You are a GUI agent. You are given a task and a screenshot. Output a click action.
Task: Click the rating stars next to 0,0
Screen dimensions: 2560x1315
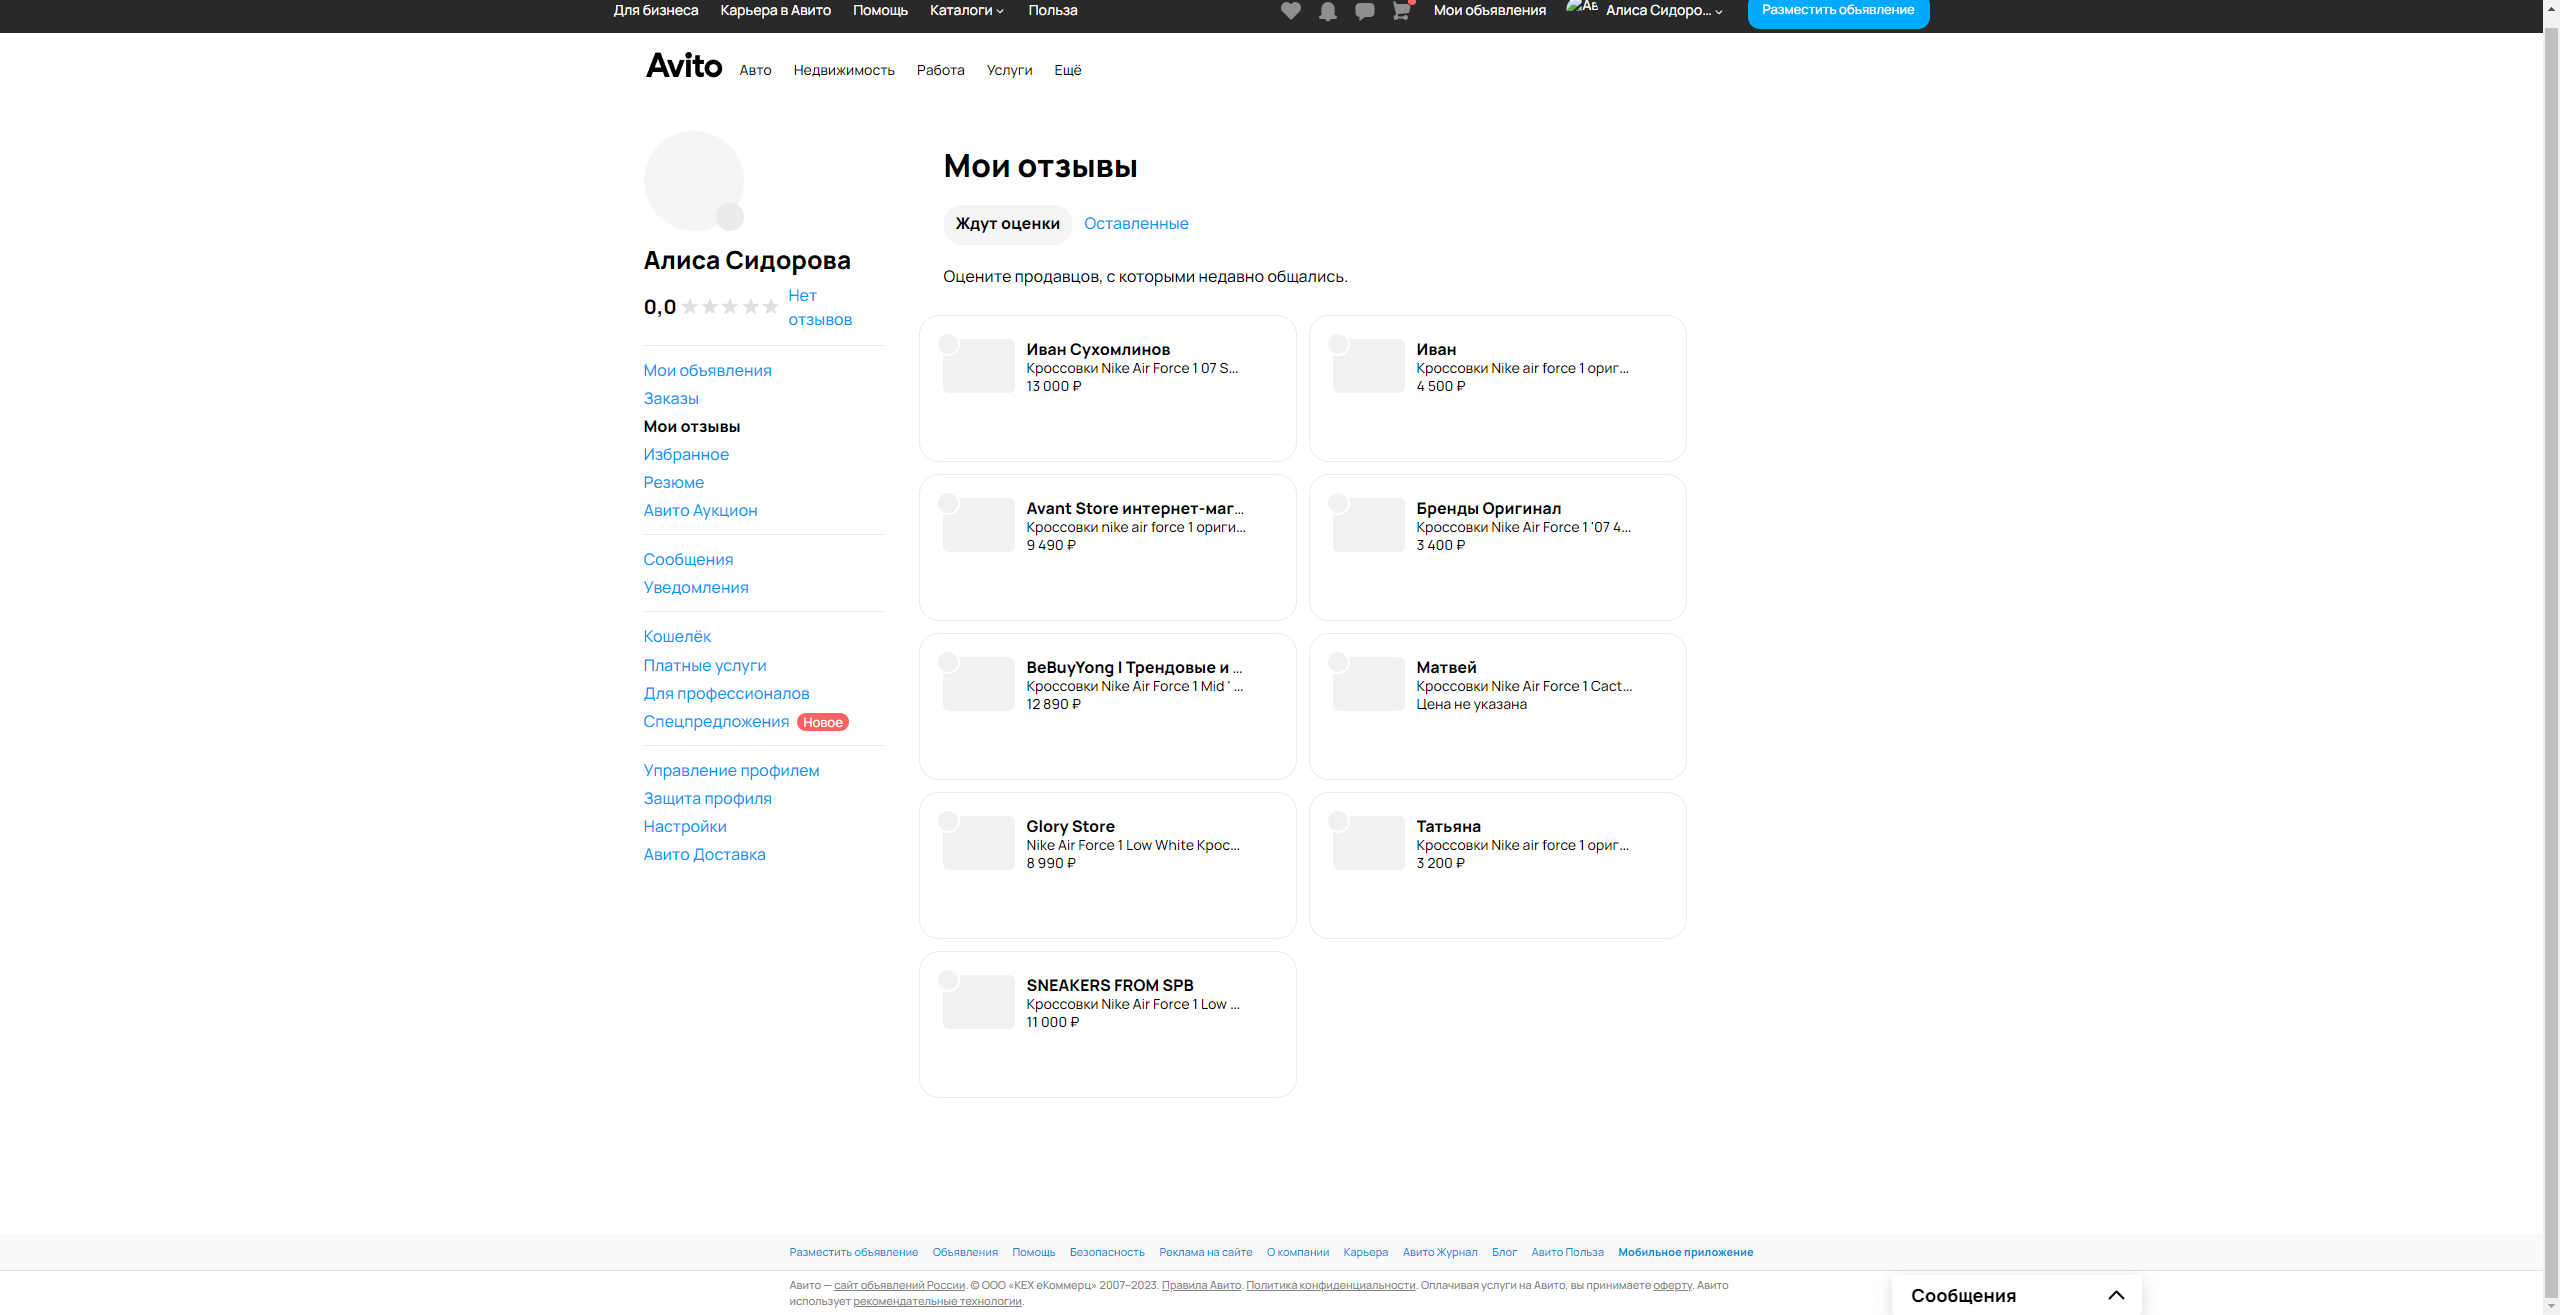[x=730, y=307]
